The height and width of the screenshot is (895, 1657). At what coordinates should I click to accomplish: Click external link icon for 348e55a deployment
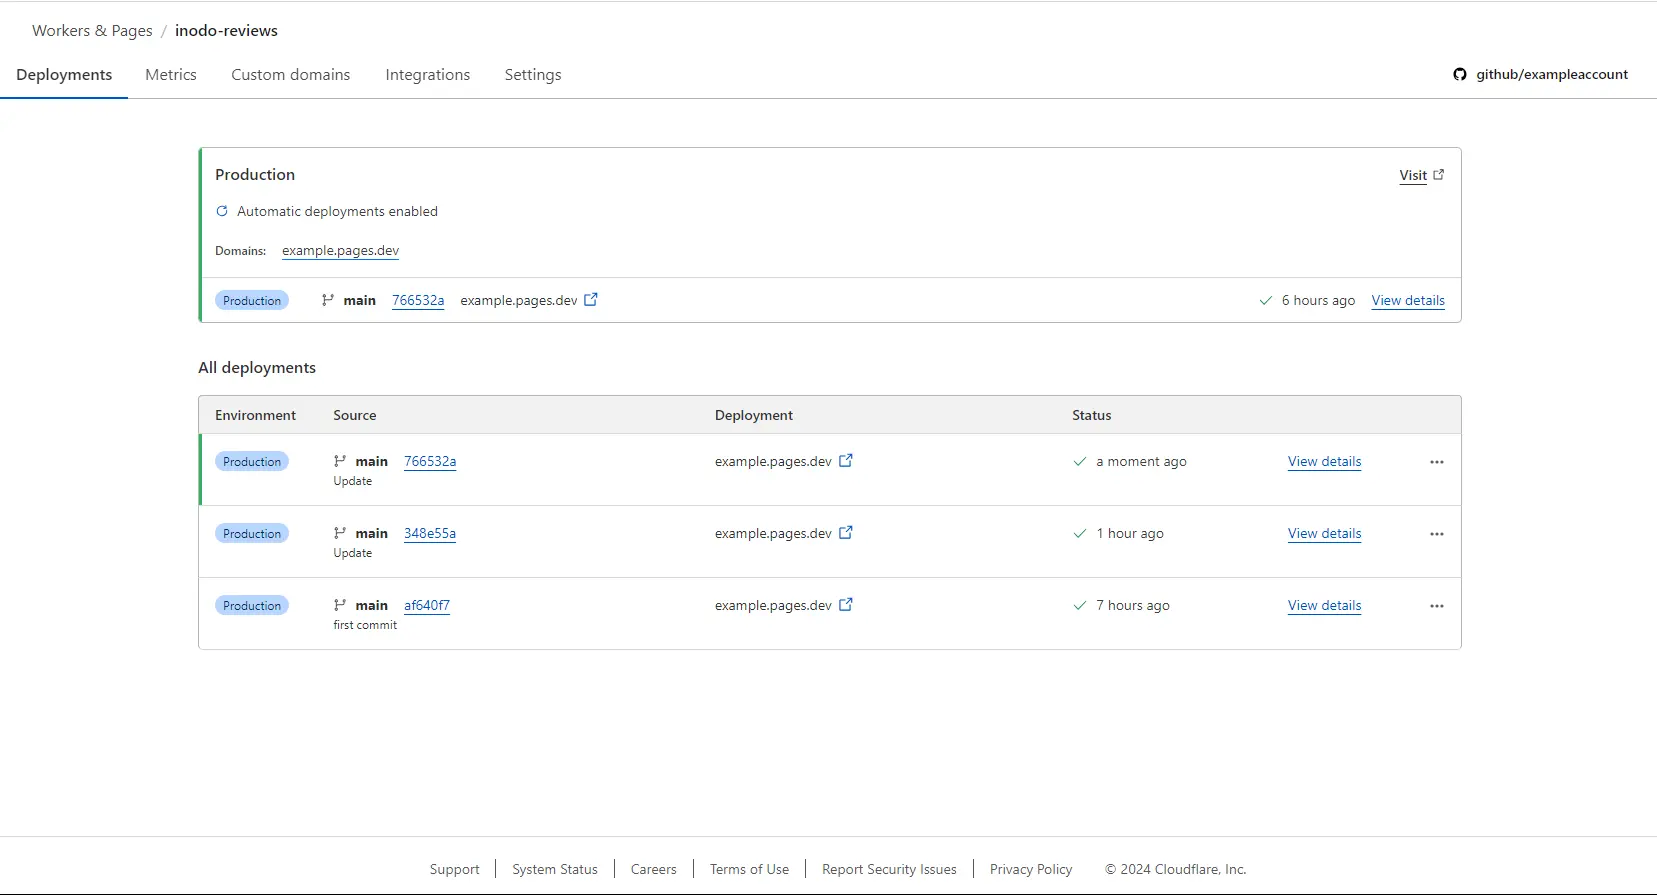point(845,533)
